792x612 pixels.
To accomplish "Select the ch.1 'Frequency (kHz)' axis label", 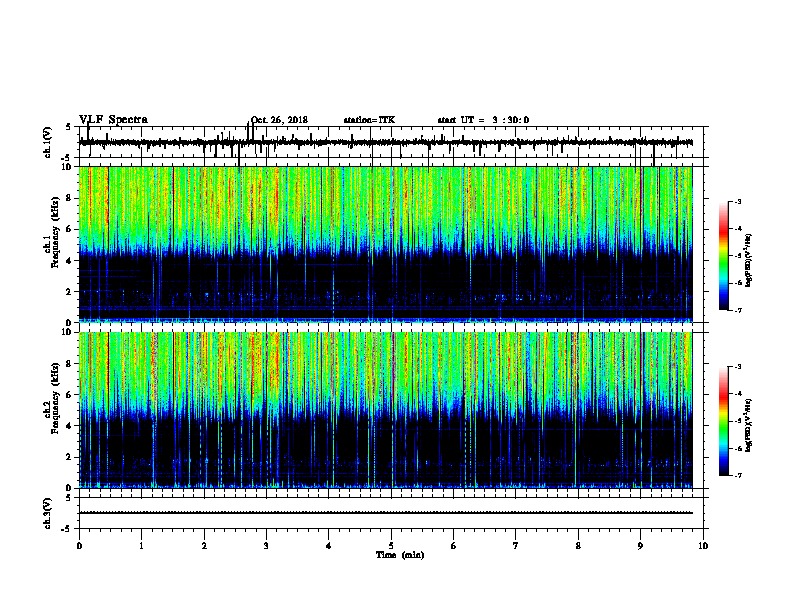I will point(54,232).
